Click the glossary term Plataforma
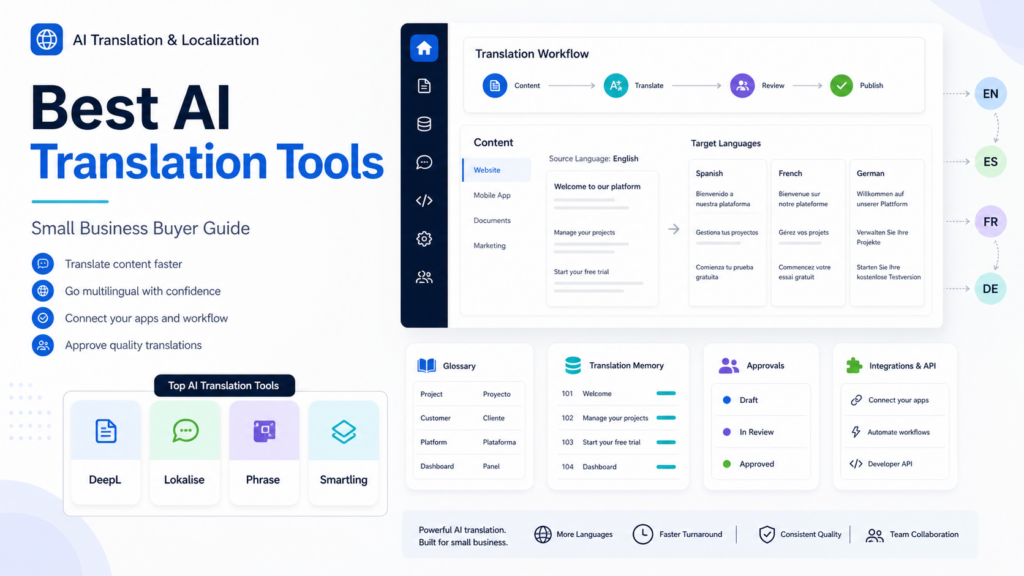The height and width of the screenshot is (576, 1024). (499, 442)
